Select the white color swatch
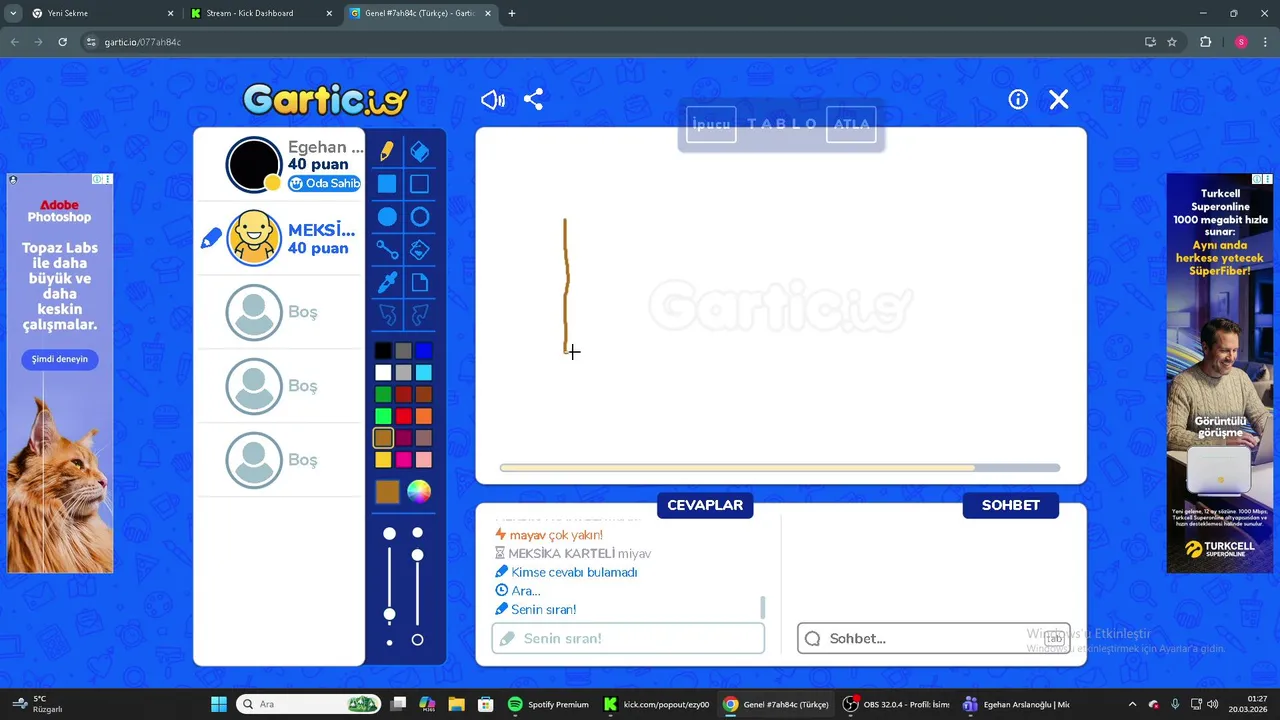 [383, 373]
